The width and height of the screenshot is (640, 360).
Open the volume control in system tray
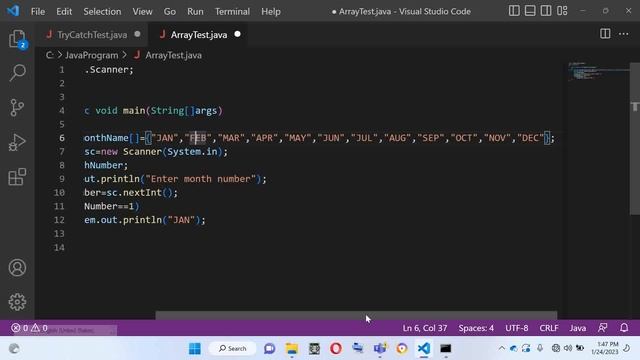click(568, 348)
